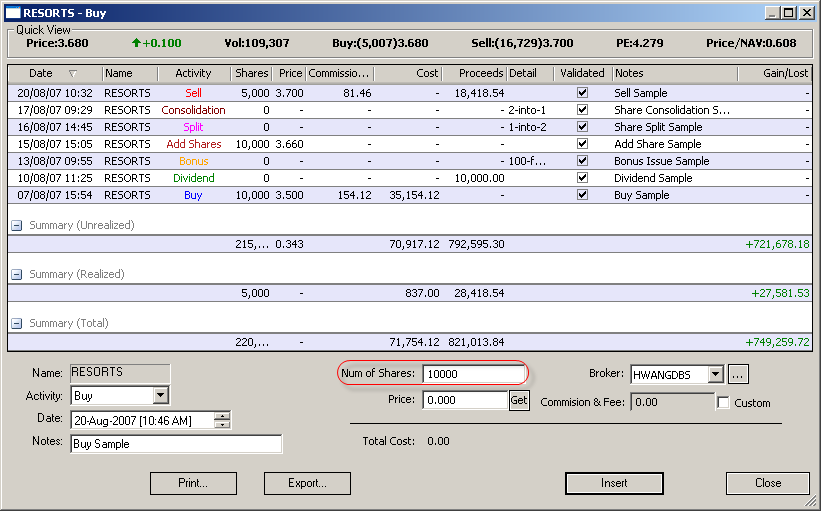The height and width of the screenshot is (511, 821).
Task: Open the Activity dropdown
Action: point(161,396)
